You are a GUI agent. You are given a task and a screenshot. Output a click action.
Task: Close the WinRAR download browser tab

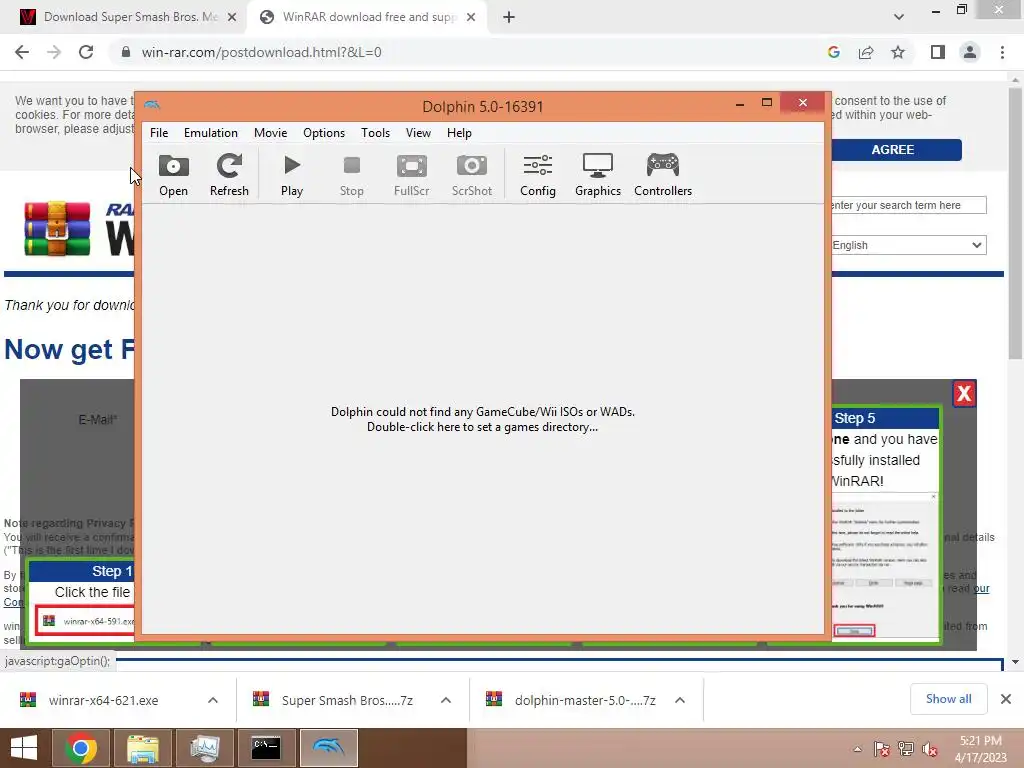click(471, 18)
